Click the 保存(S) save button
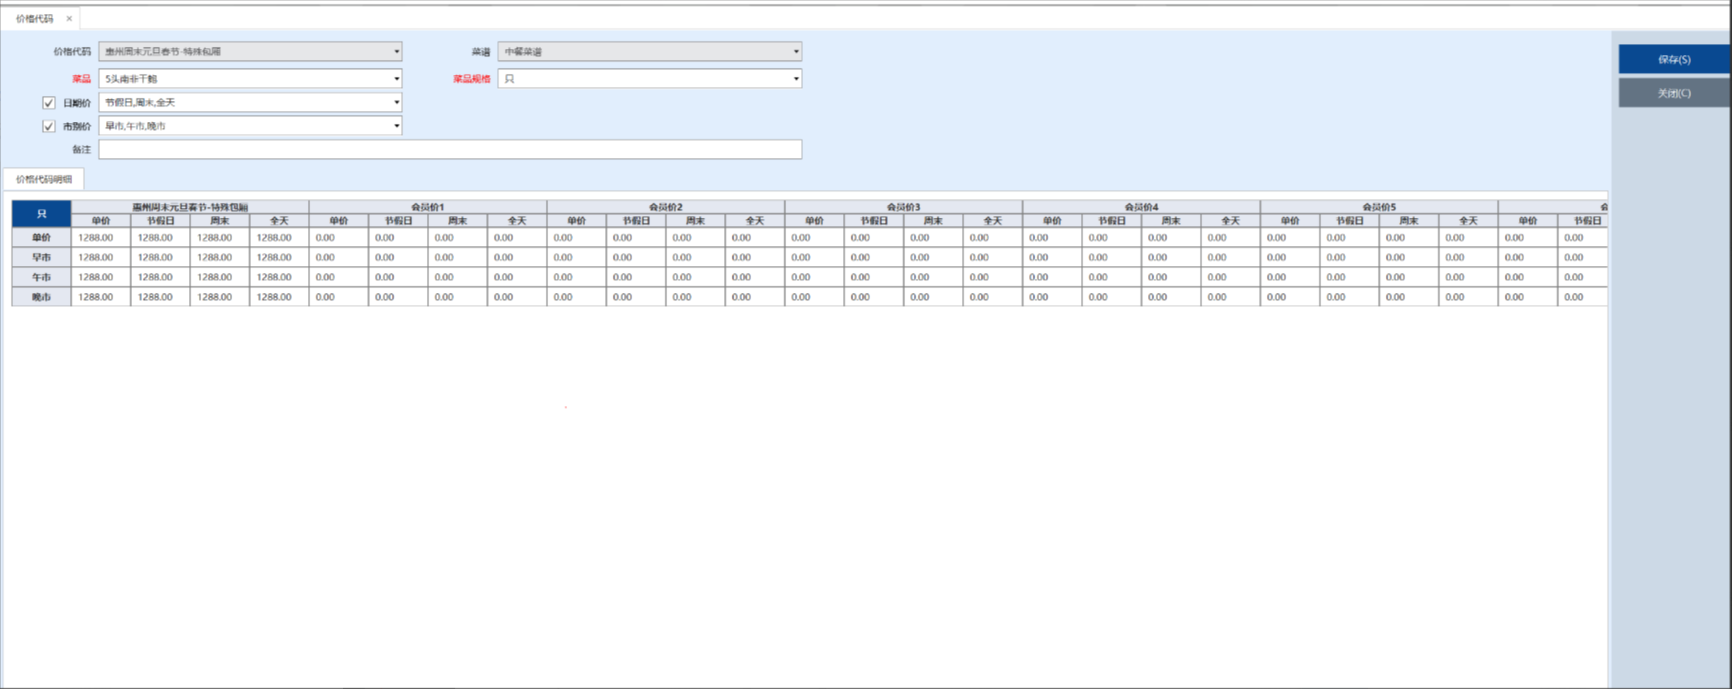Image resolution: width=1732 pixels, height=689 pixels. pyautogui.click(x=1673, y=60)
